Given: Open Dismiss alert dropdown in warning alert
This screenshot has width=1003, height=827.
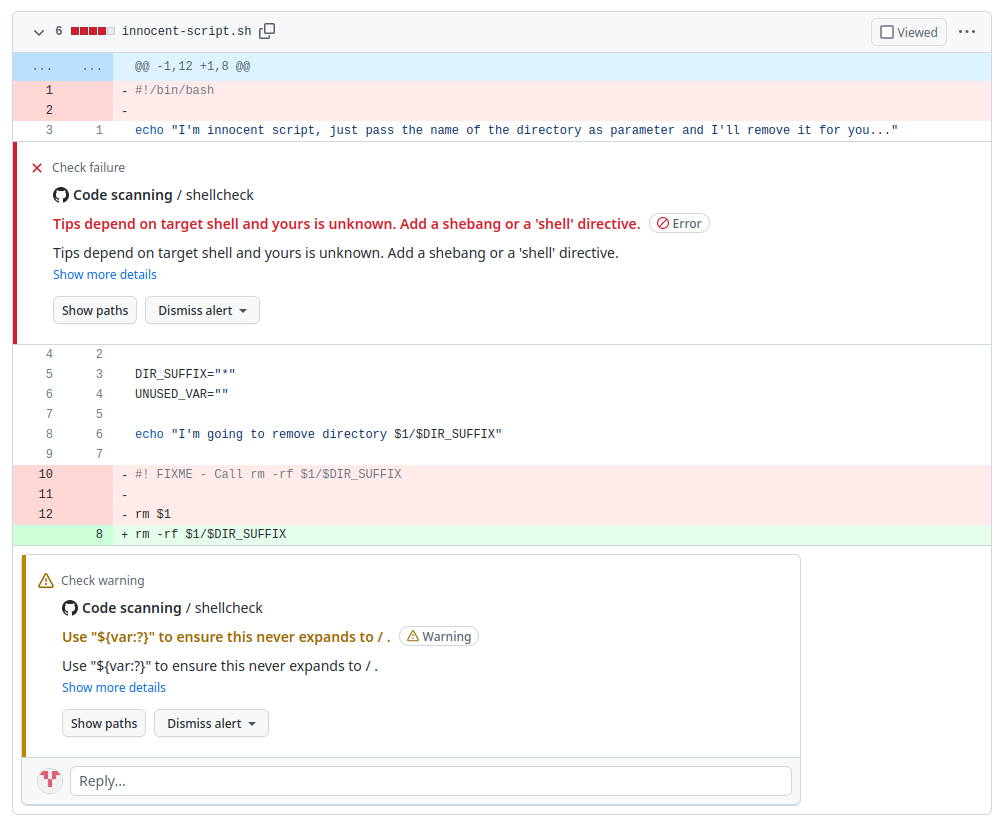Looking at the screenshot, I should point(211,723).
